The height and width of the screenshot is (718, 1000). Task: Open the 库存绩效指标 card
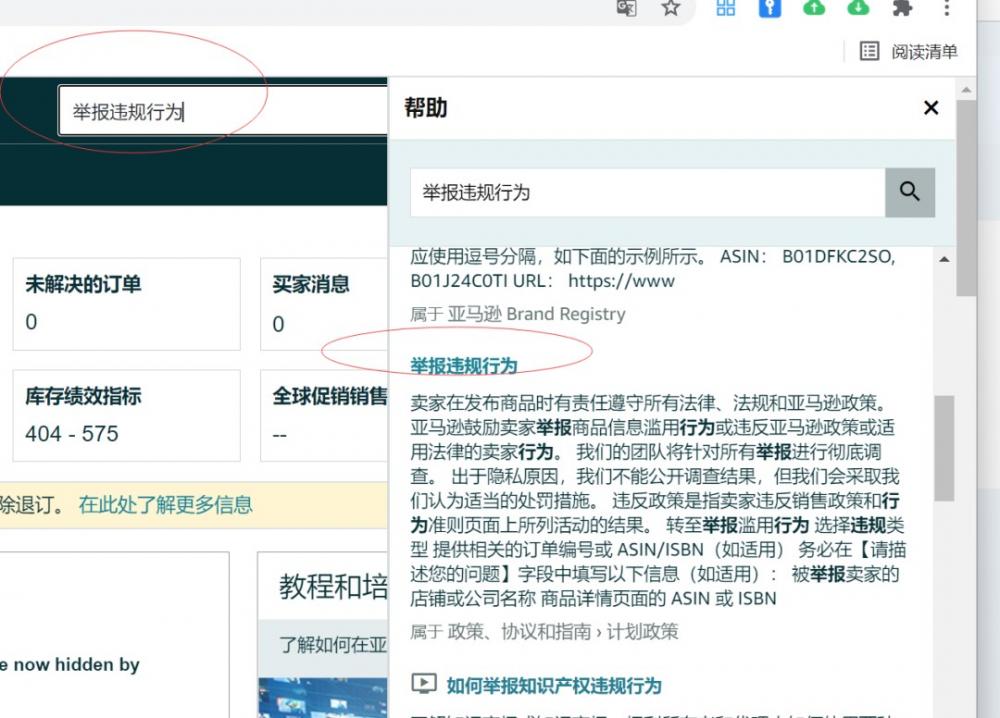coord(126,415)
